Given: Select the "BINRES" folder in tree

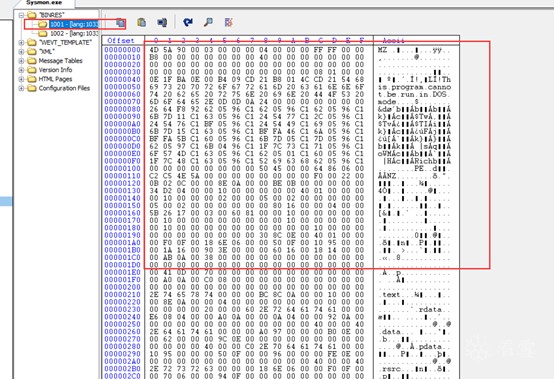Looking at the screenshot, I should [x=52, y=15].
